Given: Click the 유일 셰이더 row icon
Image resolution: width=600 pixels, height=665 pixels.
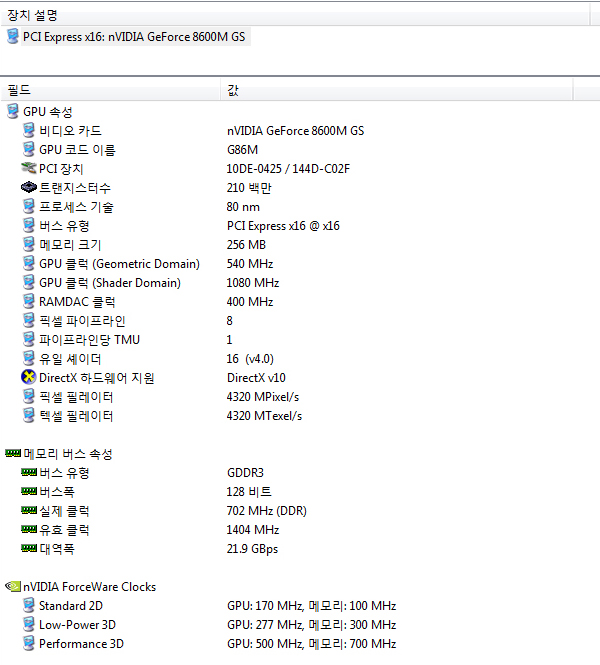Looking at the screenshot, I should (x=29, y=358).
